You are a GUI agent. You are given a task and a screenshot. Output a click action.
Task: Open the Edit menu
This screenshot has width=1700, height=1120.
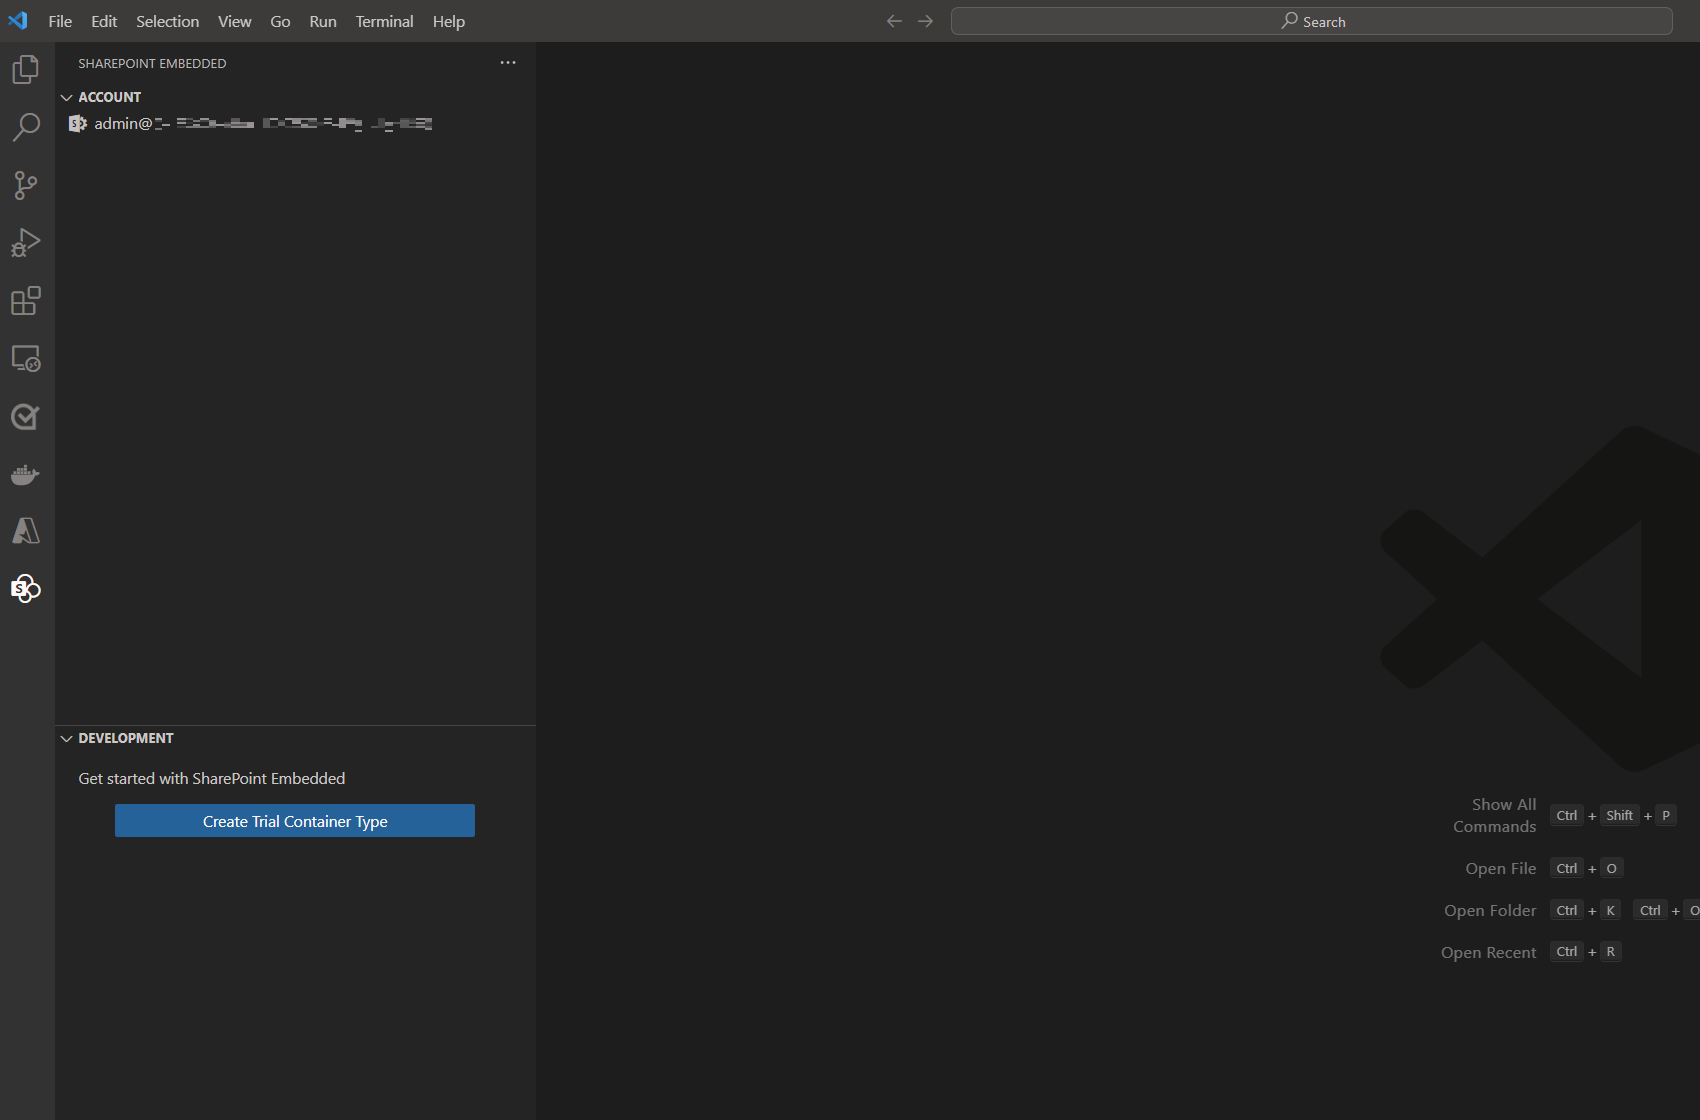104,21
